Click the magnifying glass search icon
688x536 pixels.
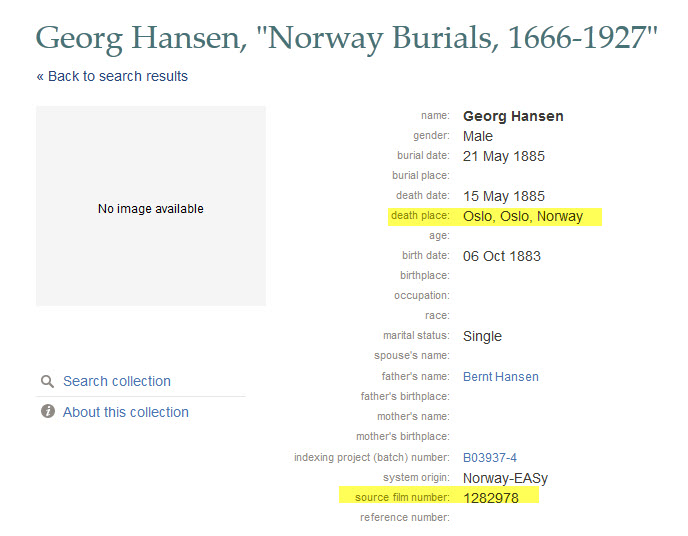pos(47,382)
